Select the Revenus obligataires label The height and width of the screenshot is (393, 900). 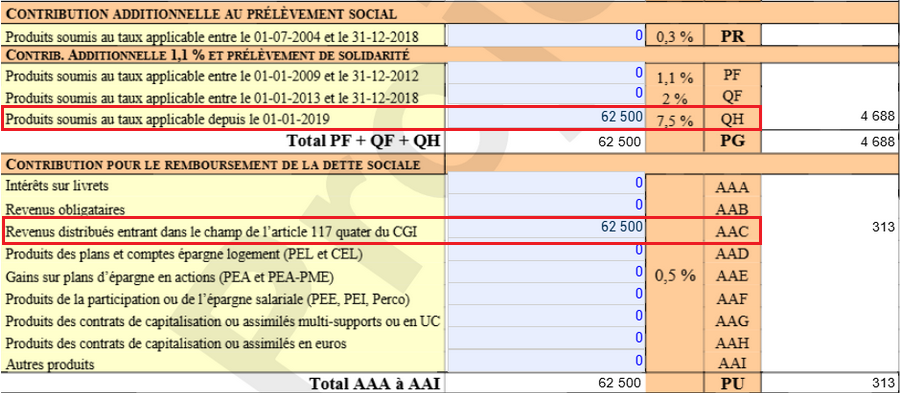point(65,209)
